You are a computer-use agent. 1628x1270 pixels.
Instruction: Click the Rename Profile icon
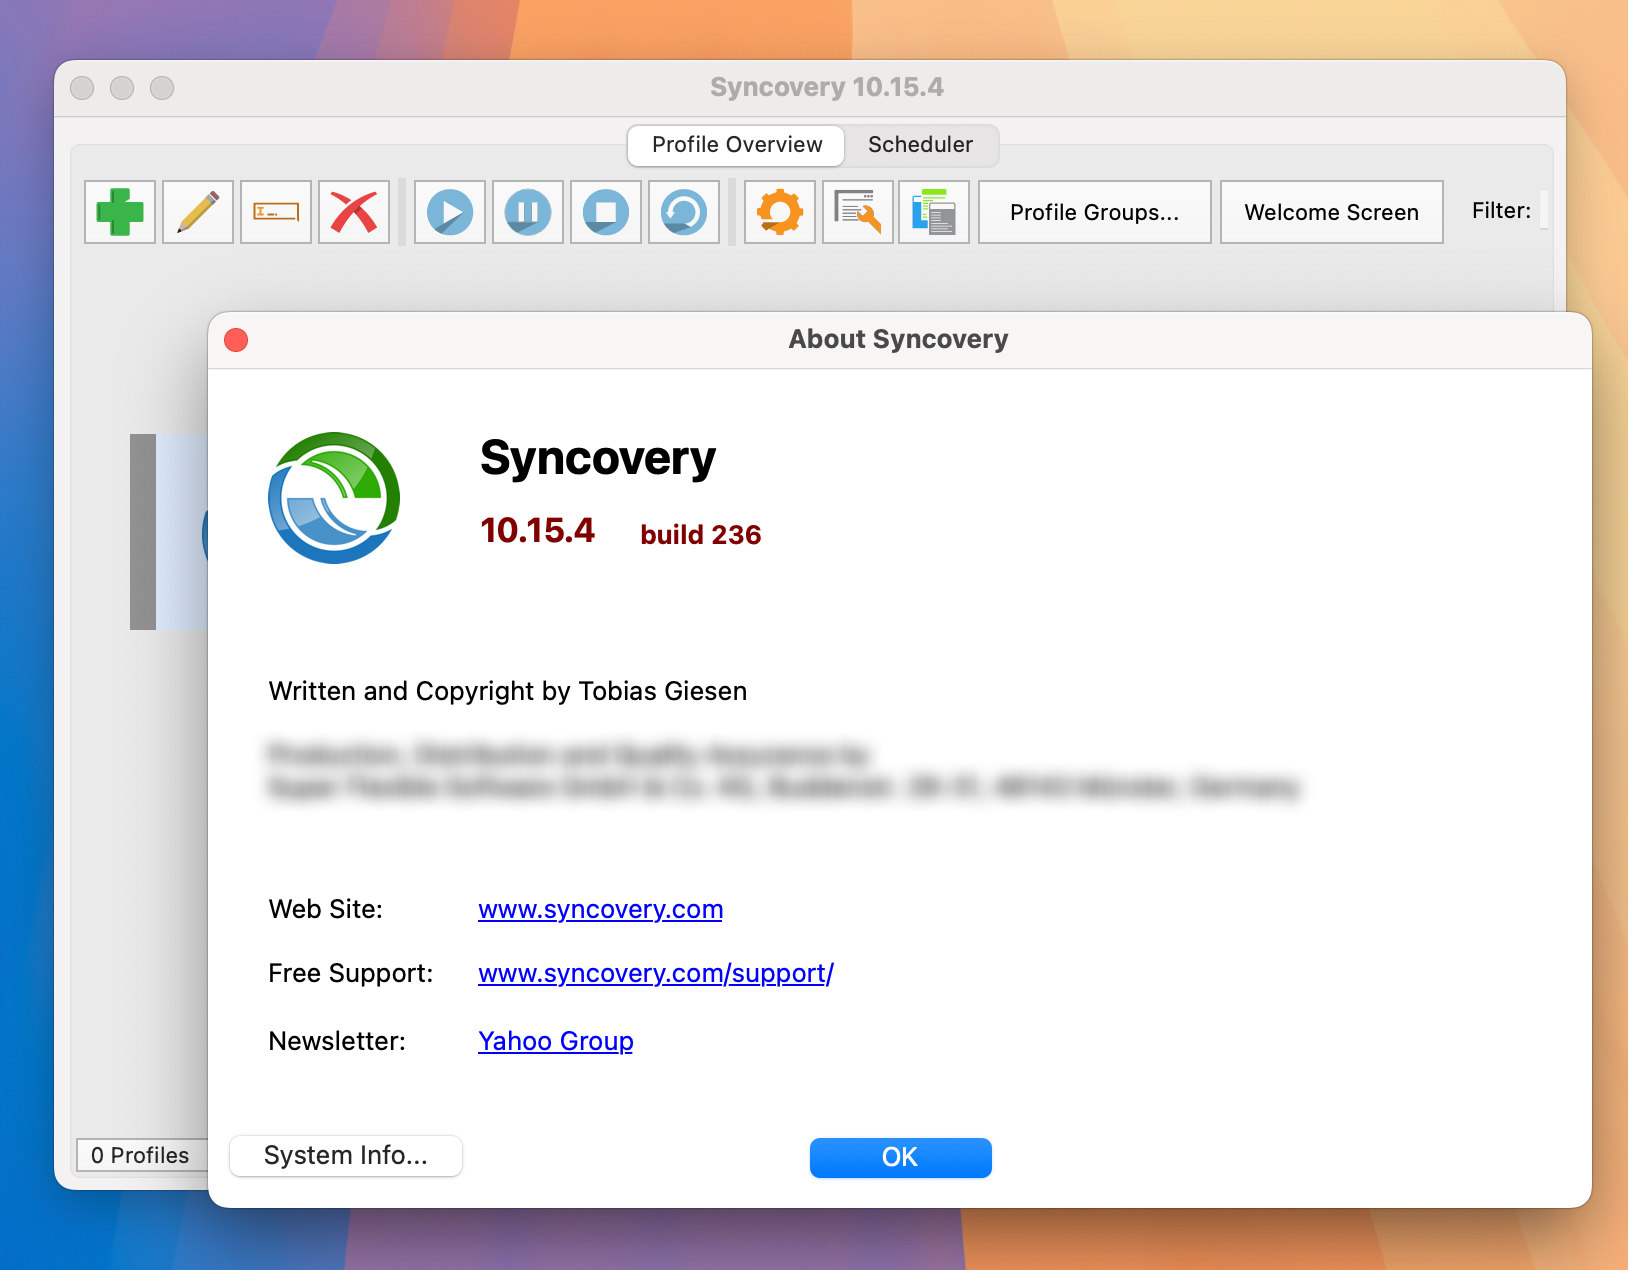point(276,212)
